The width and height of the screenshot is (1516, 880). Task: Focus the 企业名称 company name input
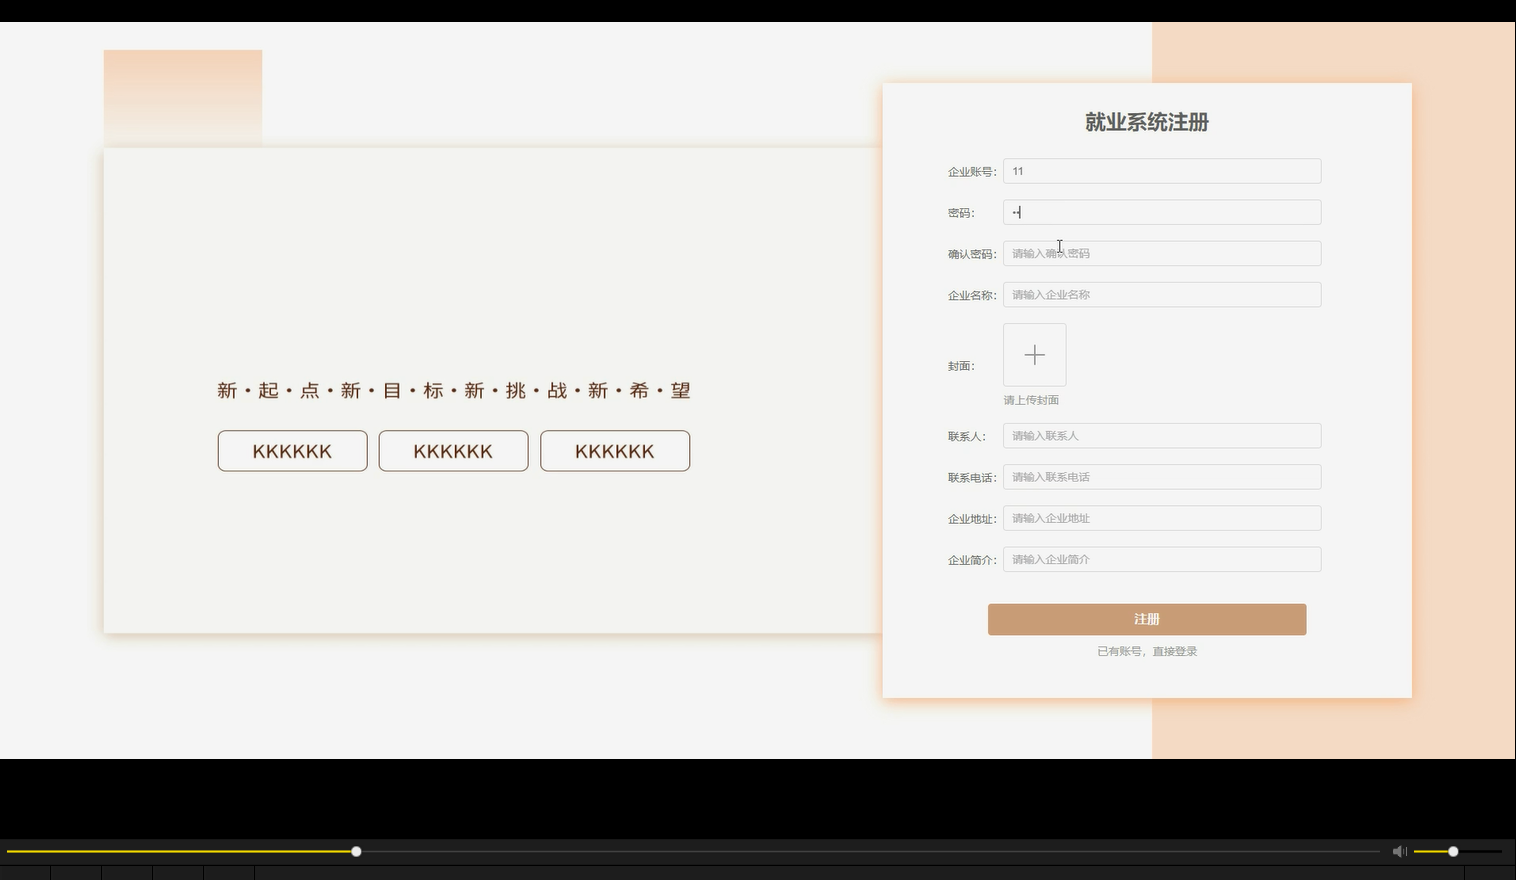tap(1161, 294)
